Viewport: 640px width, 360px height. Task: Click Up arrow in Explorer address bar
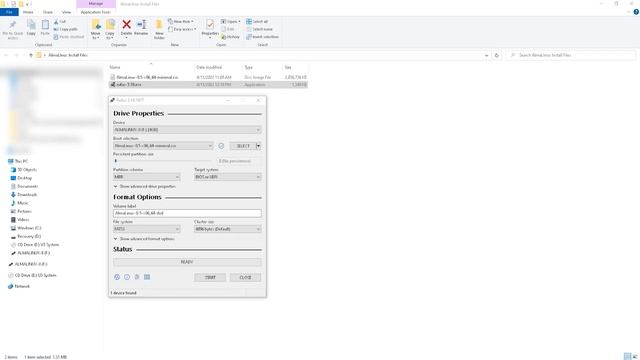click(x=31, y=55)
